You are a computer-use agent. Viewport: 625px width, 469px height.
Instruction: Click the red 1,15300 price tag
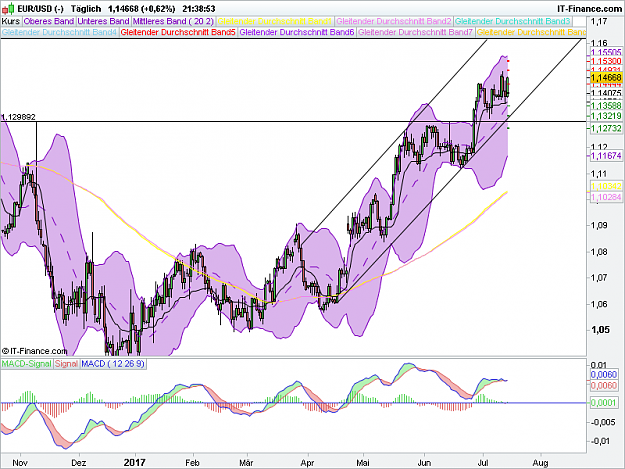point(606,61)
